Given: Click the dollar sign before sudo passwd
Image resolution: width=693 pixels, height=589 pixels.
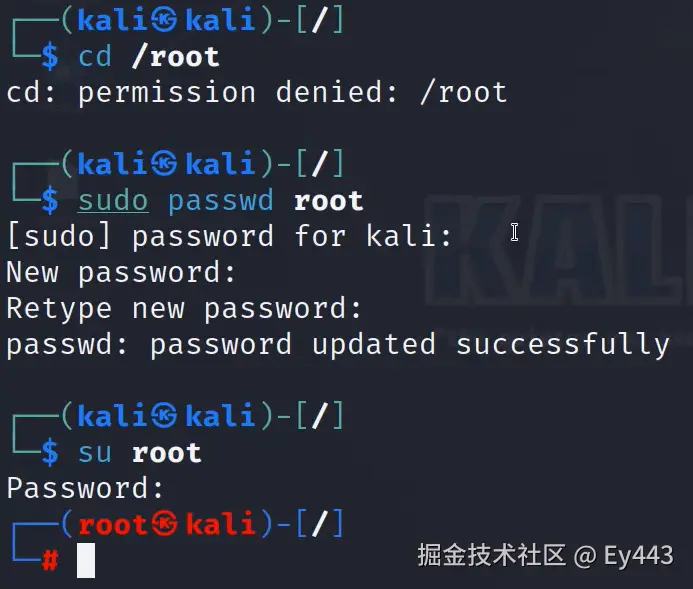Looking at the screenshot, I should [x=50, y=201].
